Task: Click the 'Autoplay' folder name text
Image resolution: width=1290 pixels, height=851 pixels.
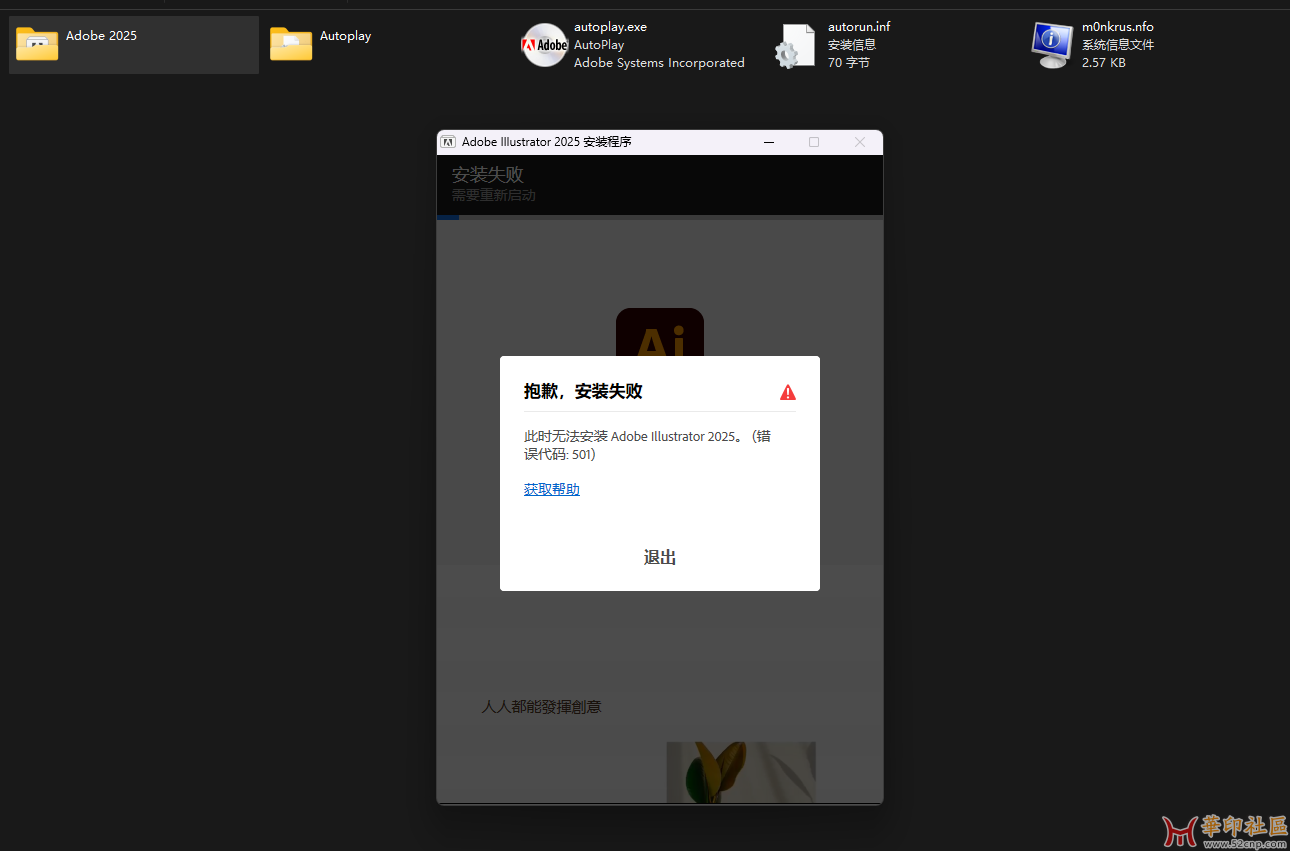Action: [346, 36]
